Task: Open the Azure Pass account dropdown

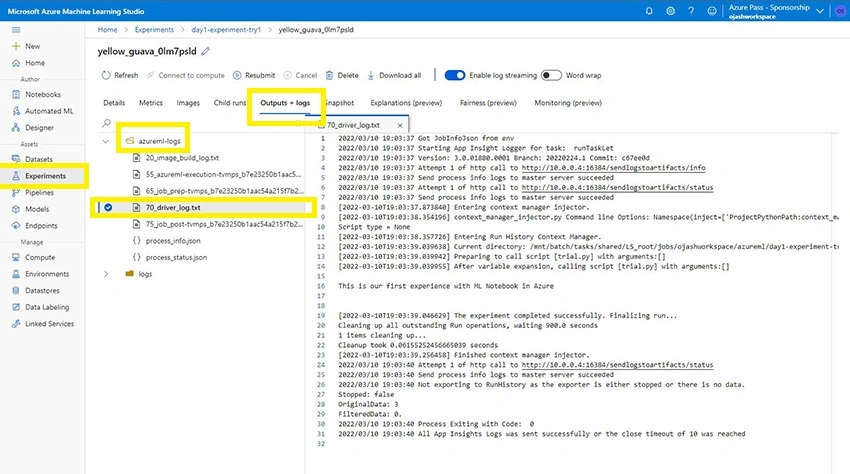Action: click(x=820, y=11)
